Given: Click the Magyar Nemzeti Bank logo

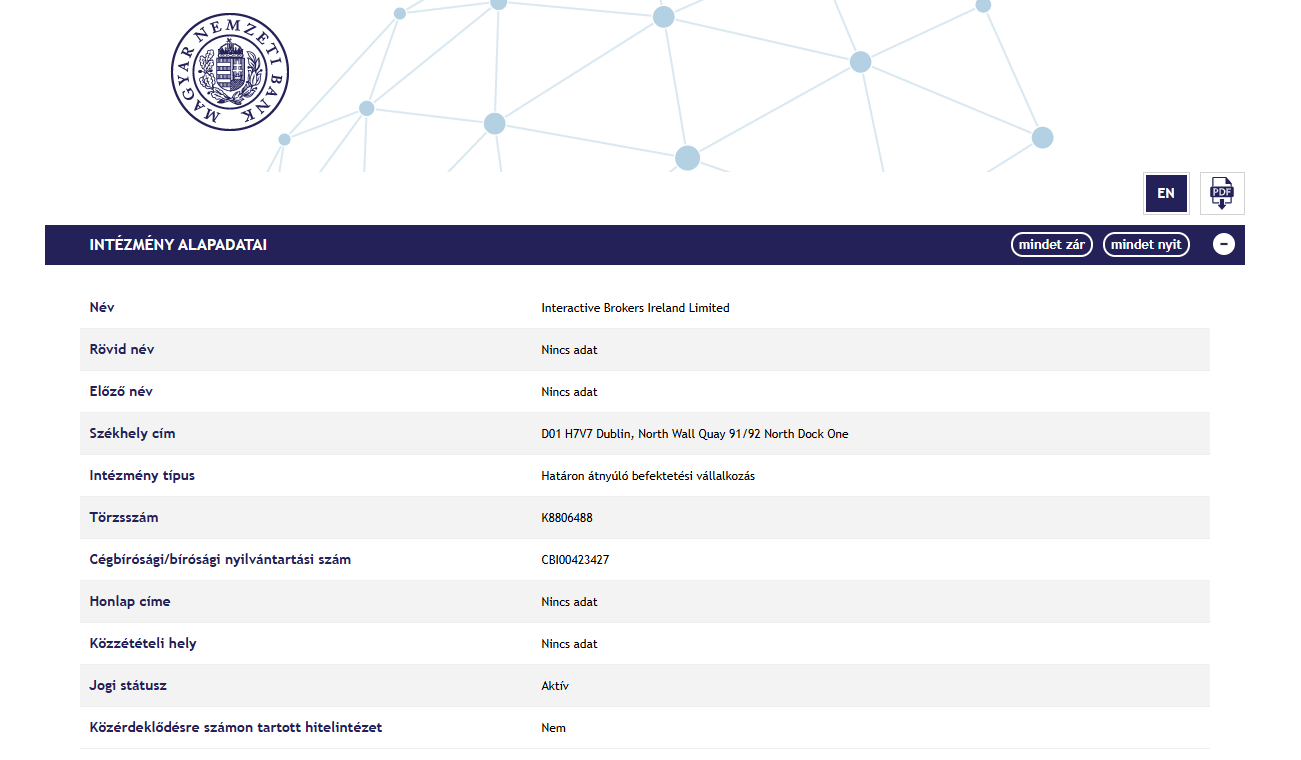Looking at the screenshot, I should [x=229, y=72].
